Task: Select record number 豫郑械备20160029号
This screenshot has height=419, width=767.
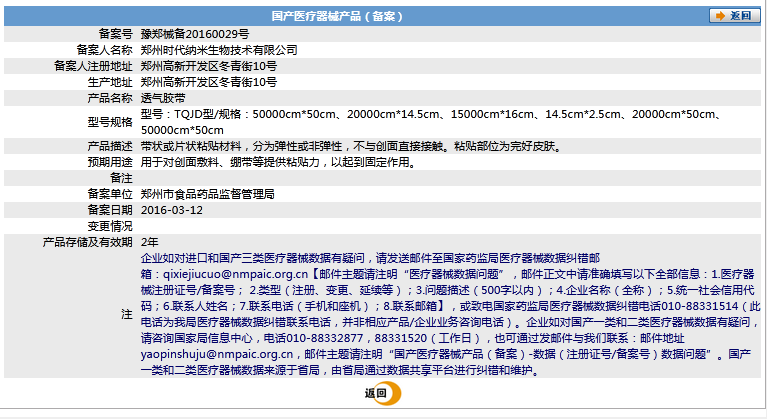Action: point(195,34)
